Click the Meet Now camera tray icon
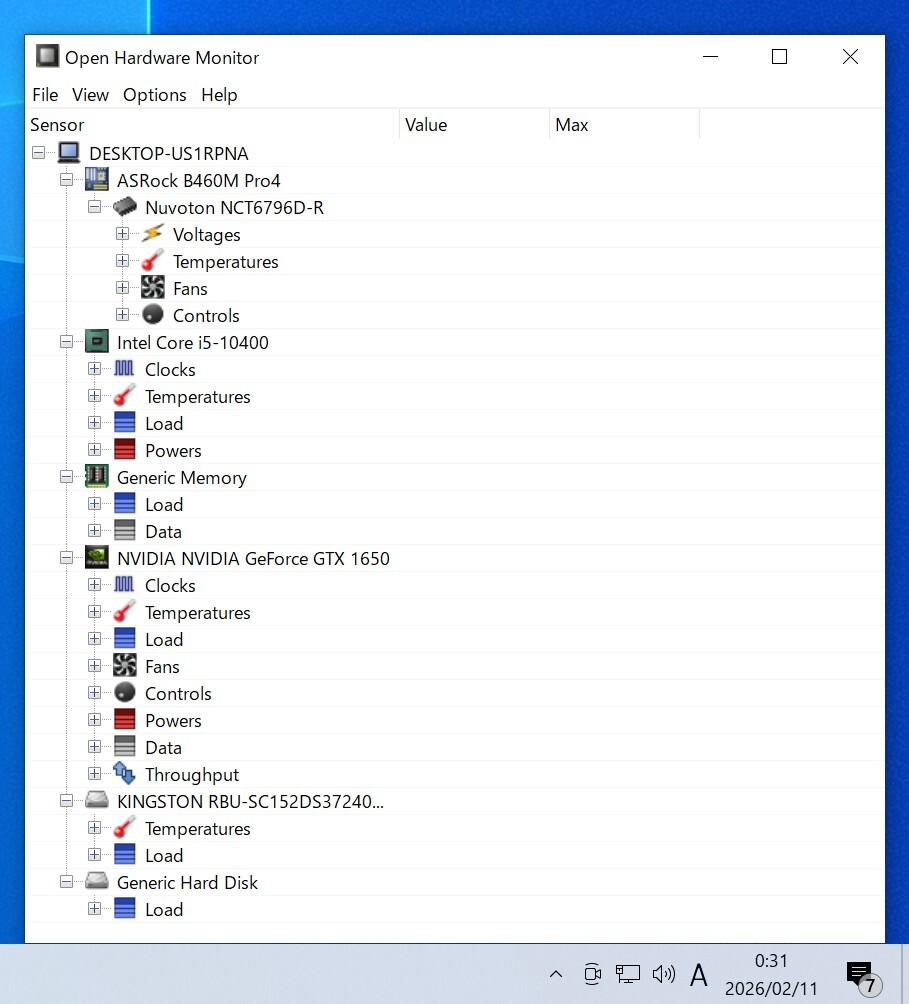909x1004 pixels. coord(592,974)
